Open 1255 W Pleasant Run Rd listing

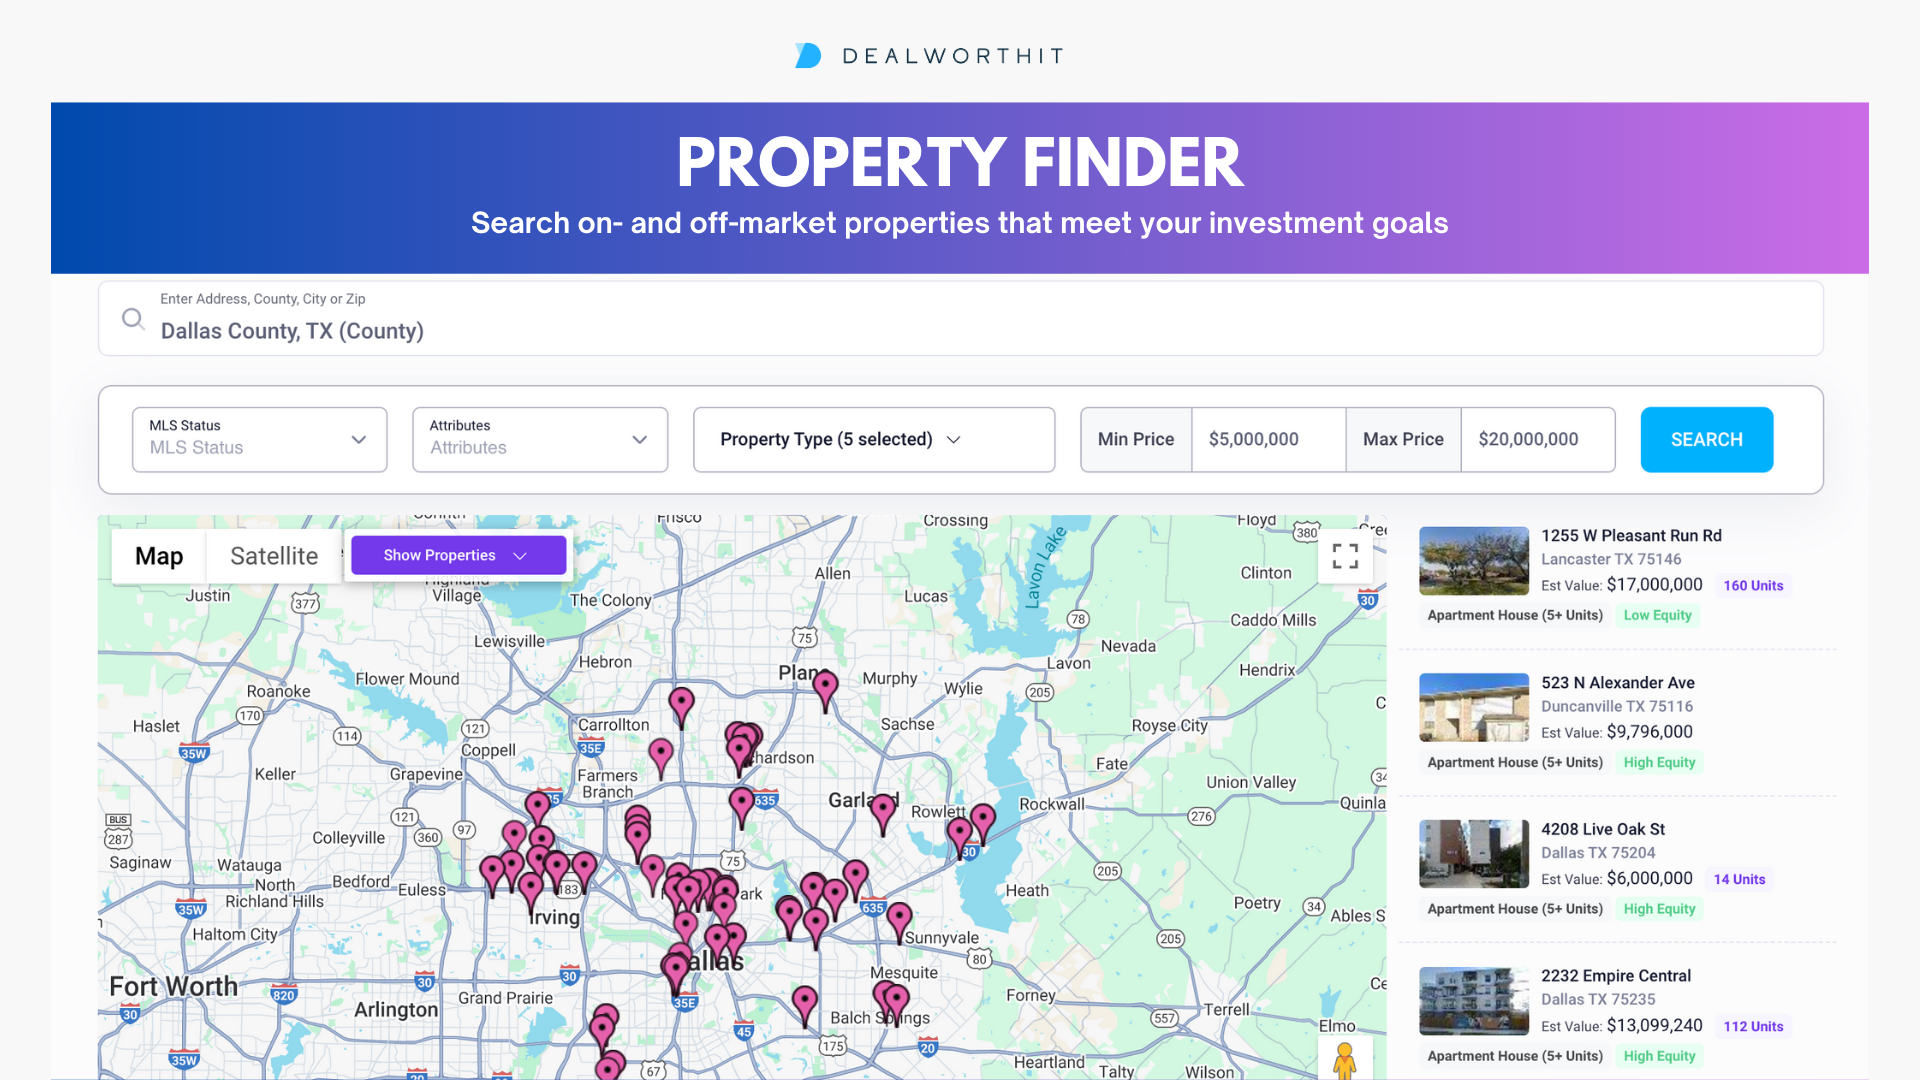tap(1631, 536)
